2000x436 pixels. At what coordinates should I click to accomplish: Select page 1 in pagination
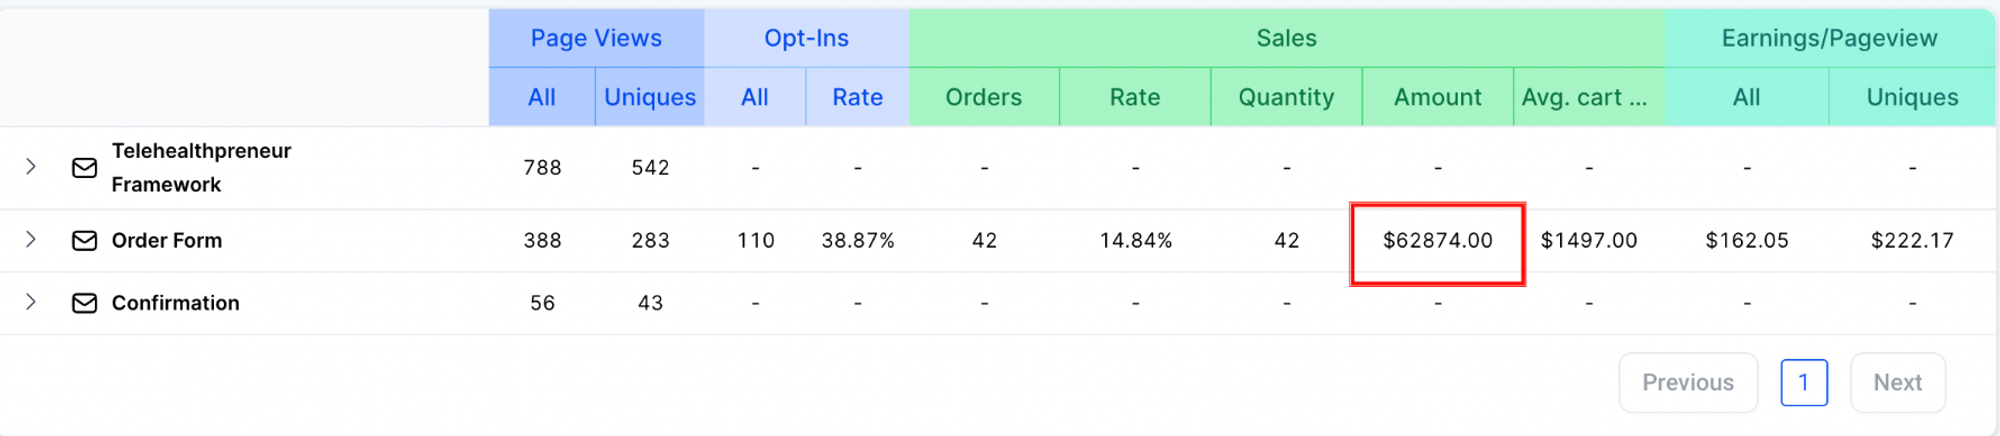[x=1804, y=383]
